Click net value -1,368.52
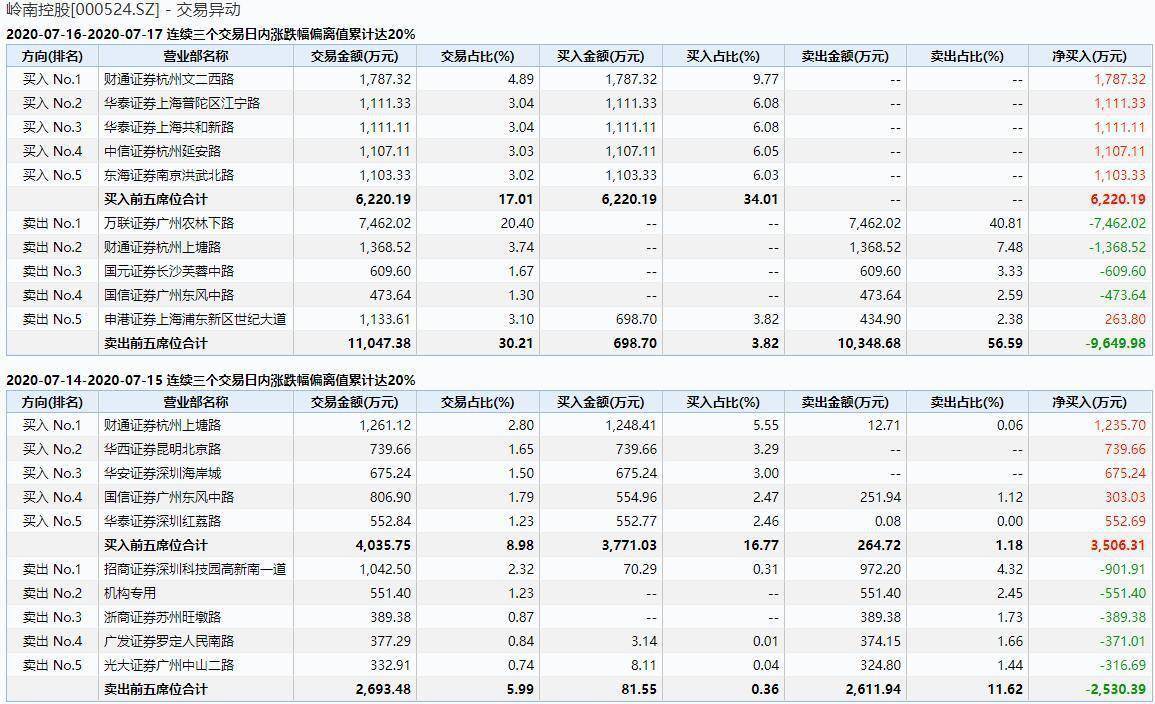This screenshot has width=1155, height=704. [1117, 247]
